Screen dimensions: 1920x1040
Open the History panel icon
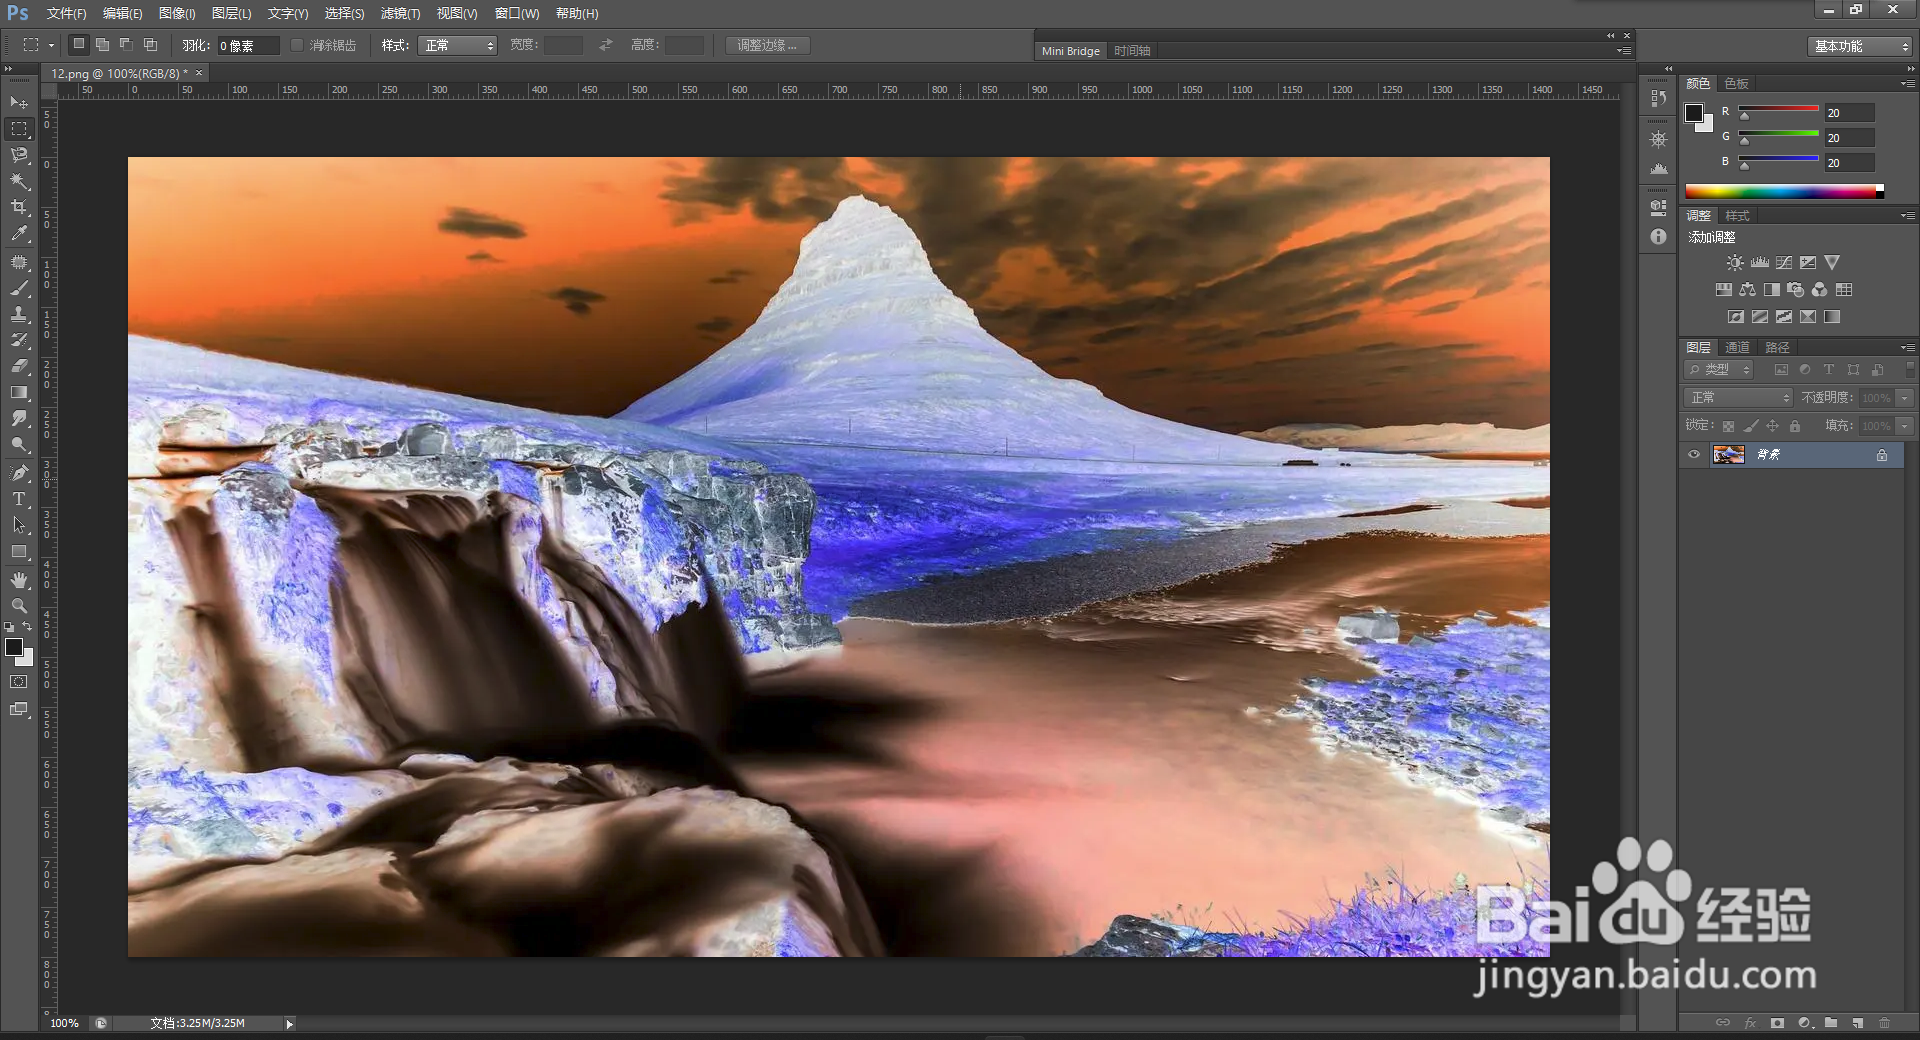[1659, 98]
